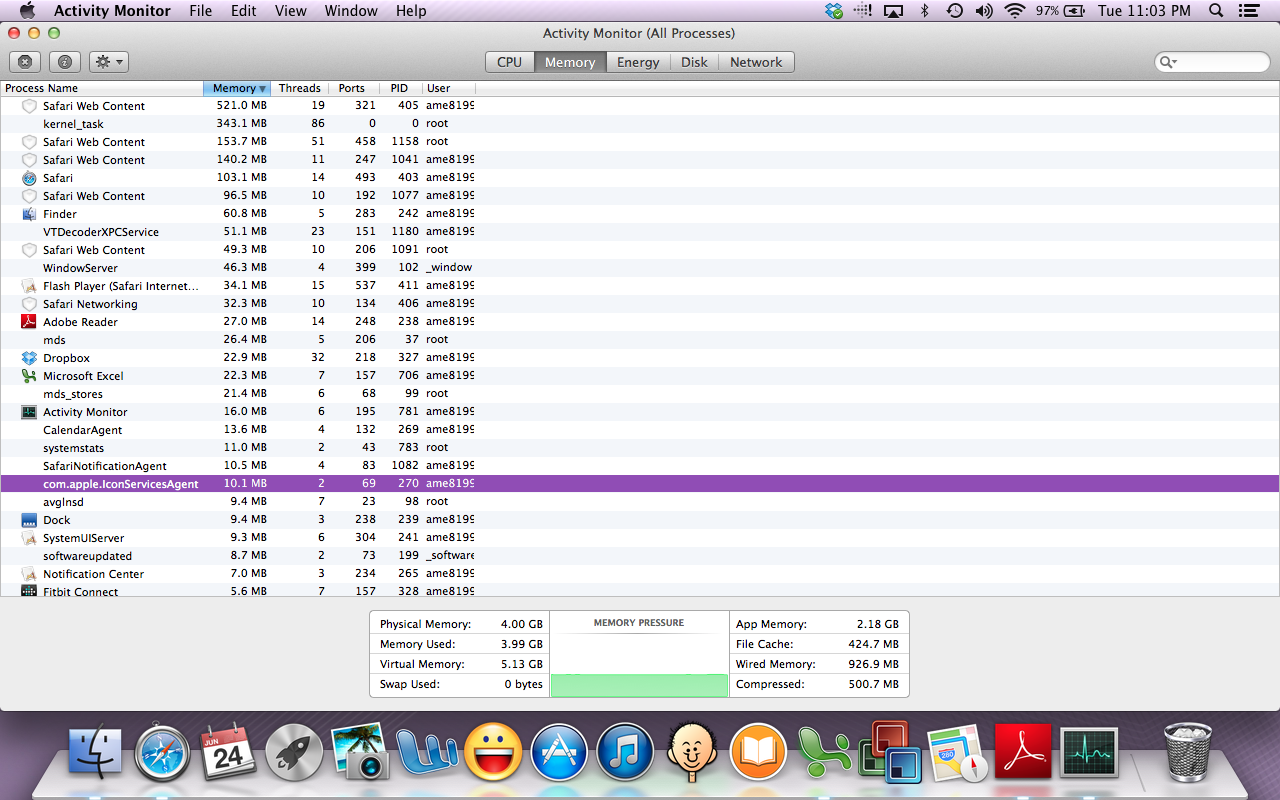This screenshot has height=800, width=1280.
Task: Click the process search field
Action: (x=1212, y=62)
